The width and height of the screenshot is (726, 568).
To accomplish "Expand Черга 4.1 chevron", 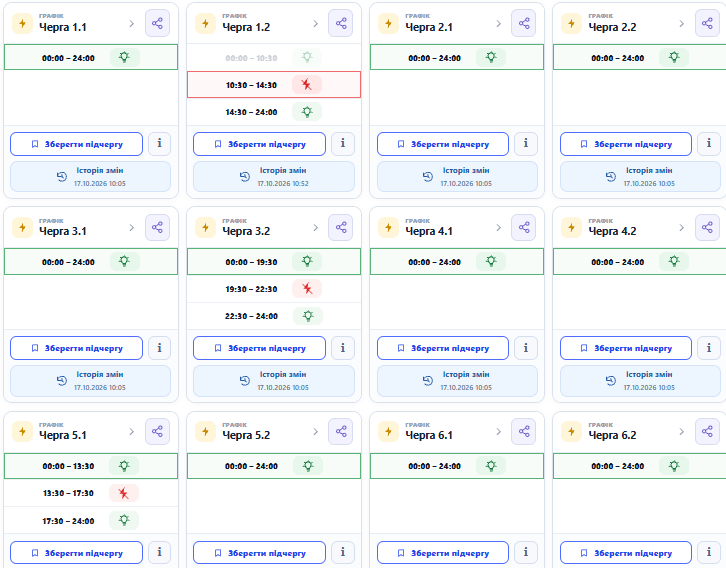I will (498, 228).
